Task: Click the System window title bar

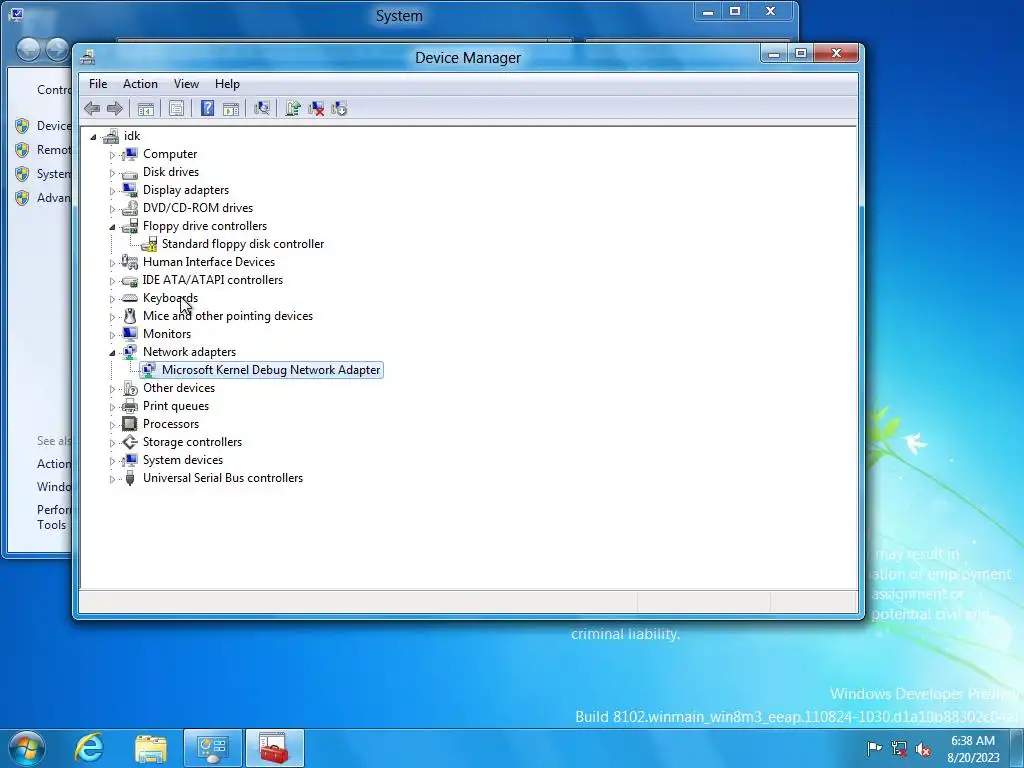Action: point(399,16)
